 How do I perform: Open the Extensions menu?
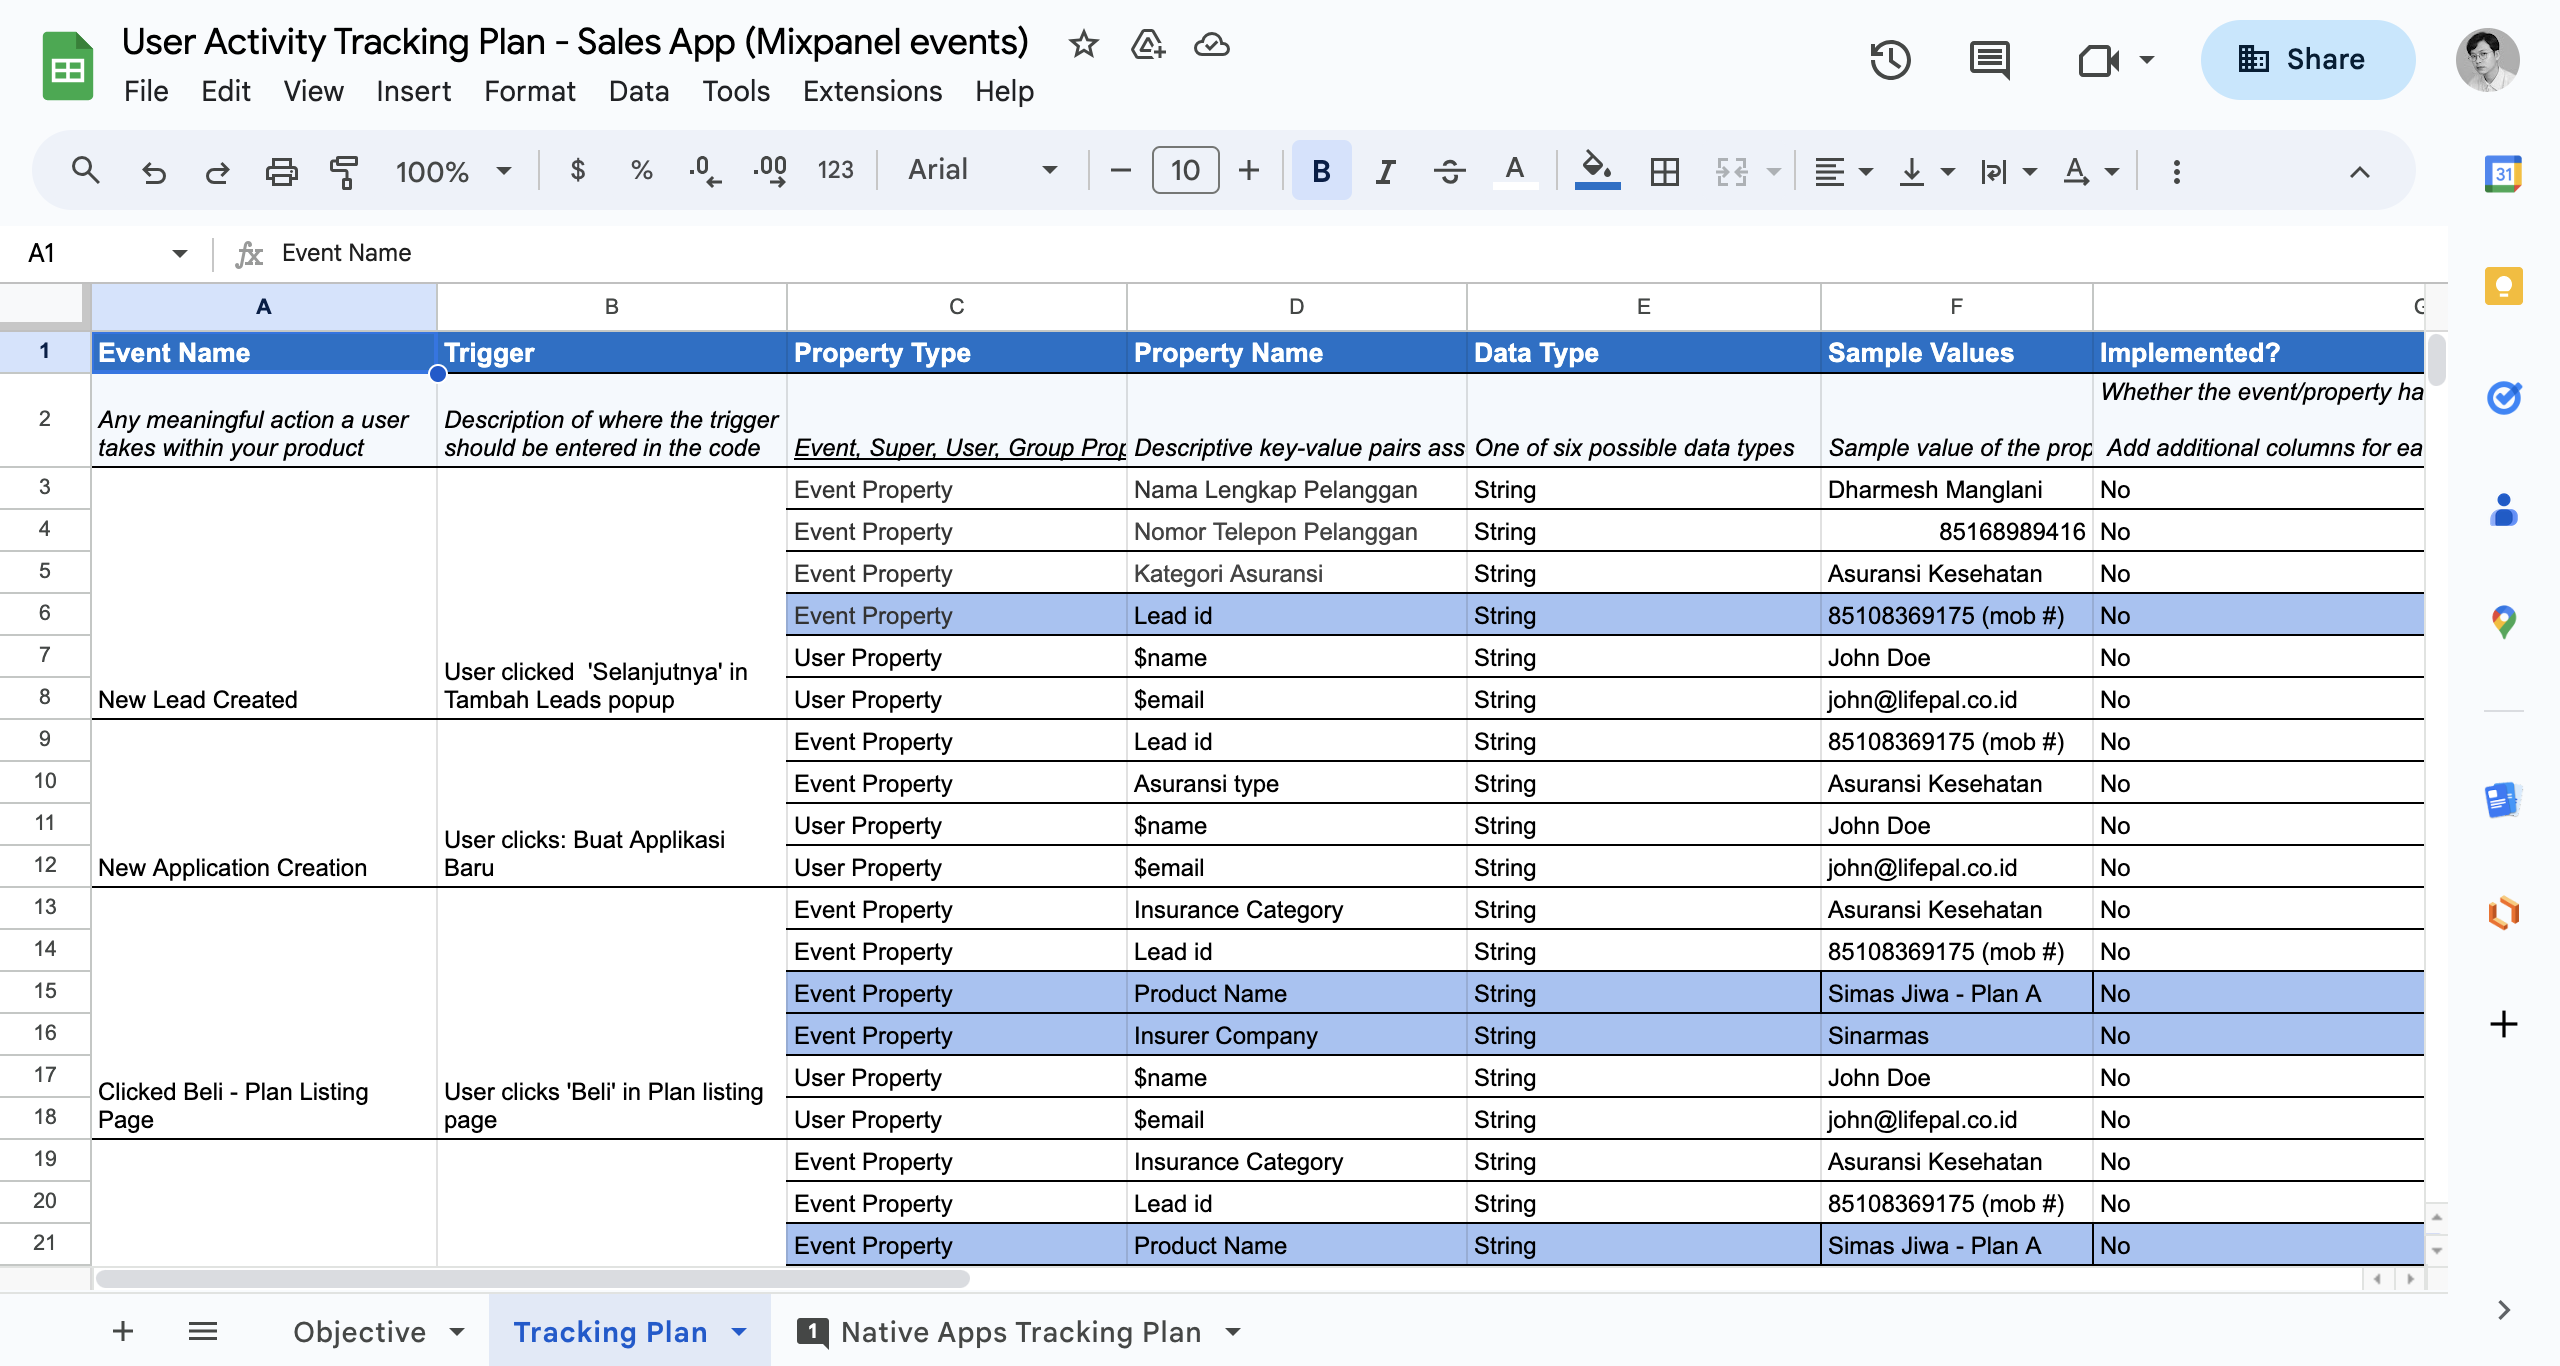pos(872,91)
